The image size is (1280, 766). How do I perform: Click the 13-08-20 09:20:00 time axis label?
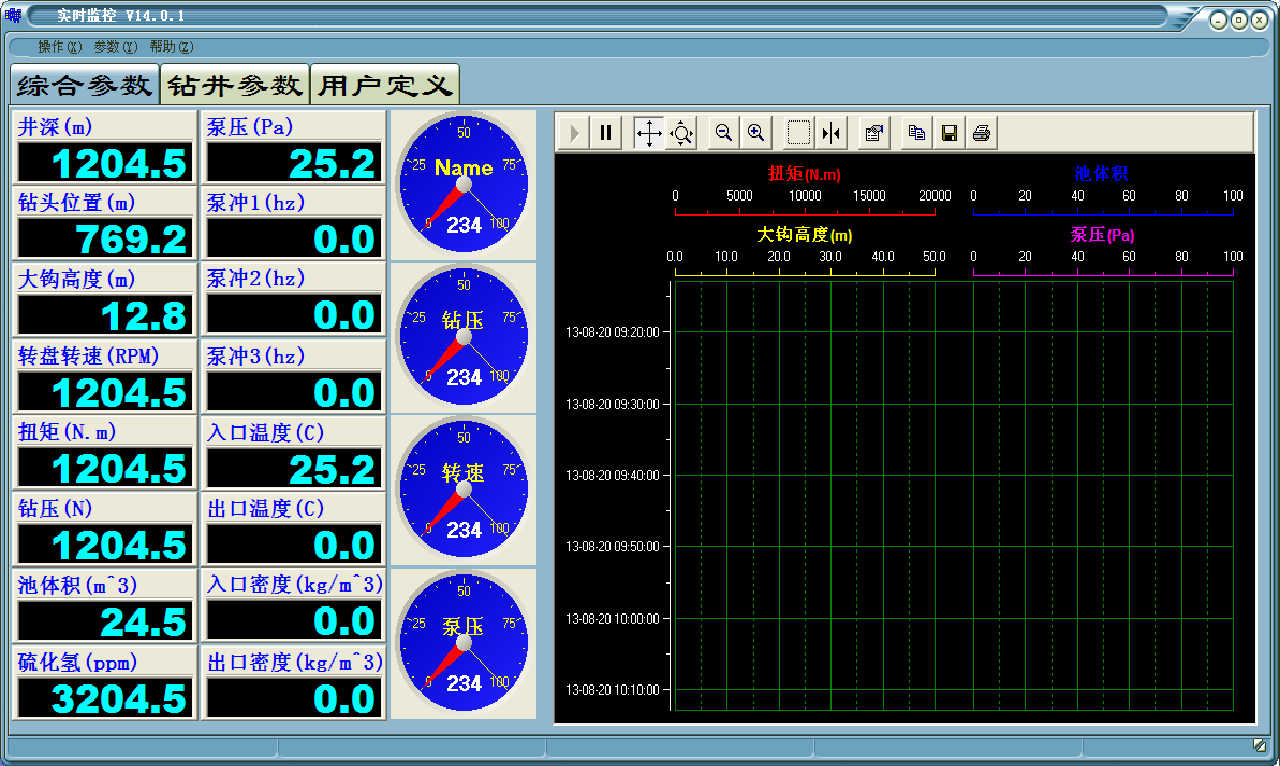click(x=612, y=332)
